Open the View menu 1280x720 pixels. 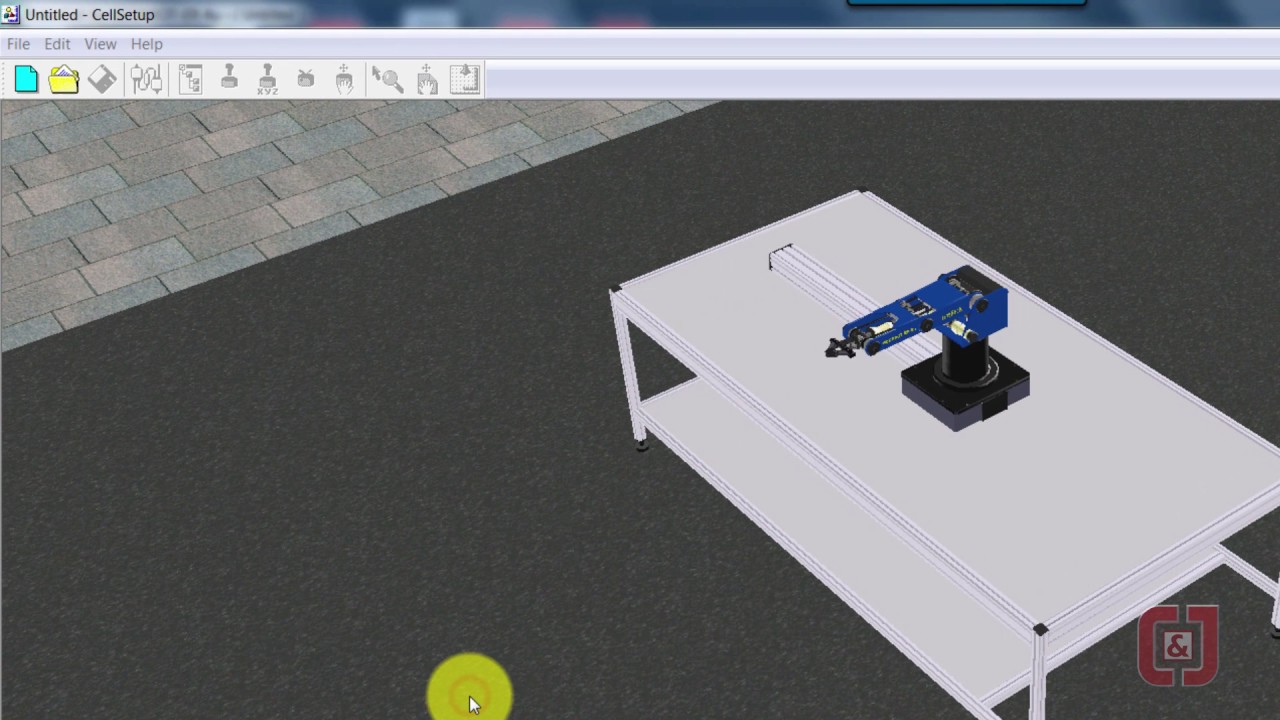[x=100, y=44]
